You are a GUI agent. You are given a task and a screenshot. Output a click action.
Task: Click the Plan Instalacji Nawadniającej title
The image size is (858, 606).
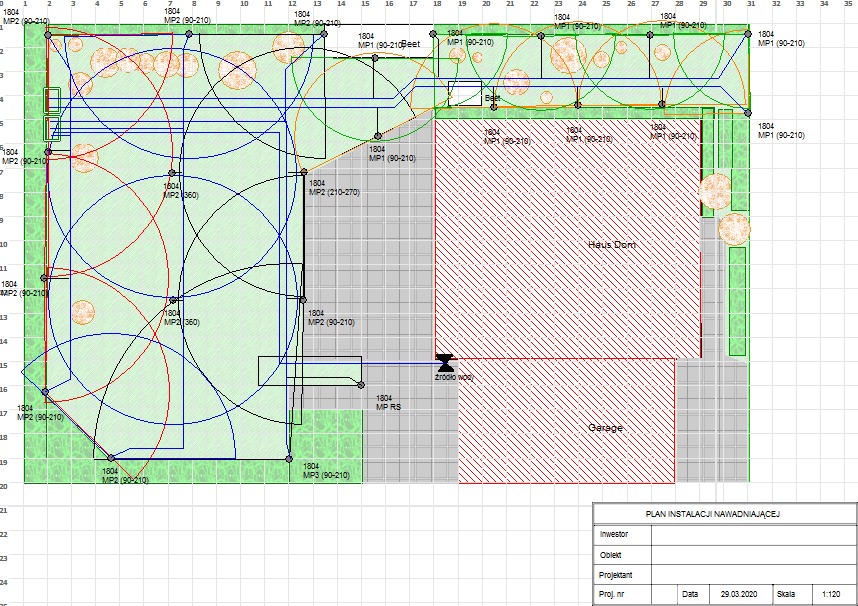(725, 513)
